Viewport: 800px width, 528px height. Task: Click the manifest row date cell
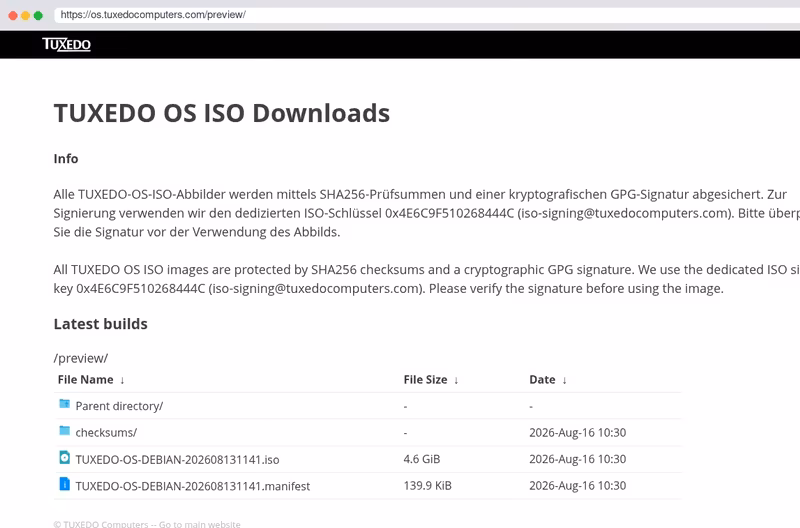tap(578, 486)
